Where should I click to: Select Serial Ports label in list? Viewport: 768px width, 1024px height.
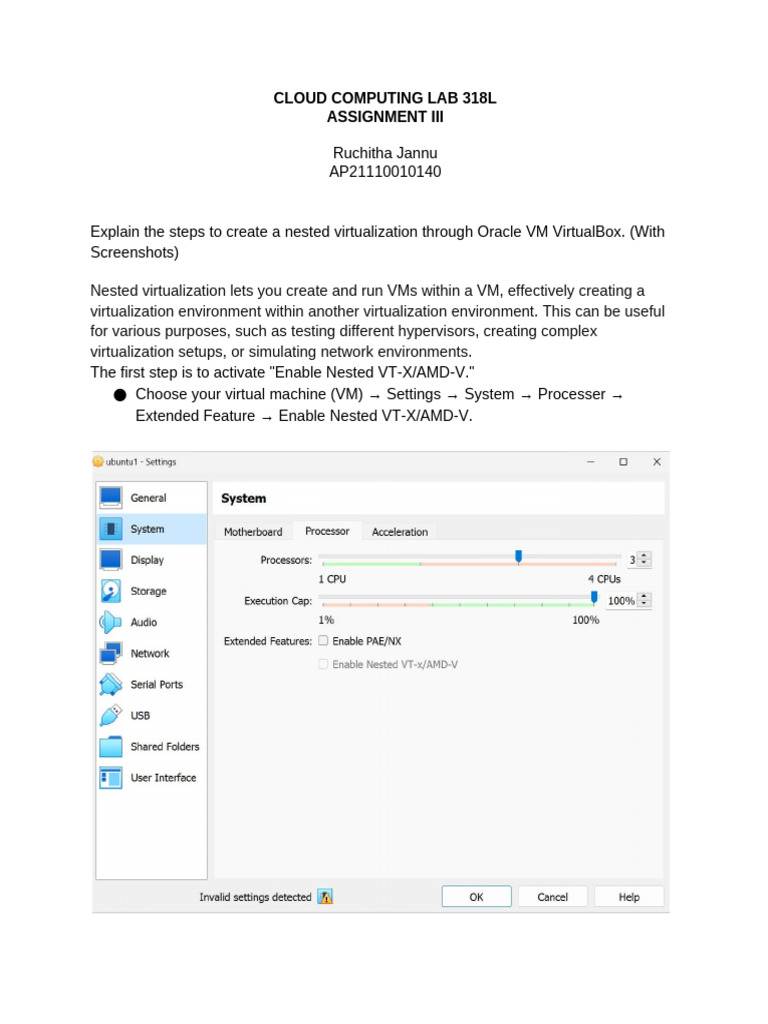(157, 684)
